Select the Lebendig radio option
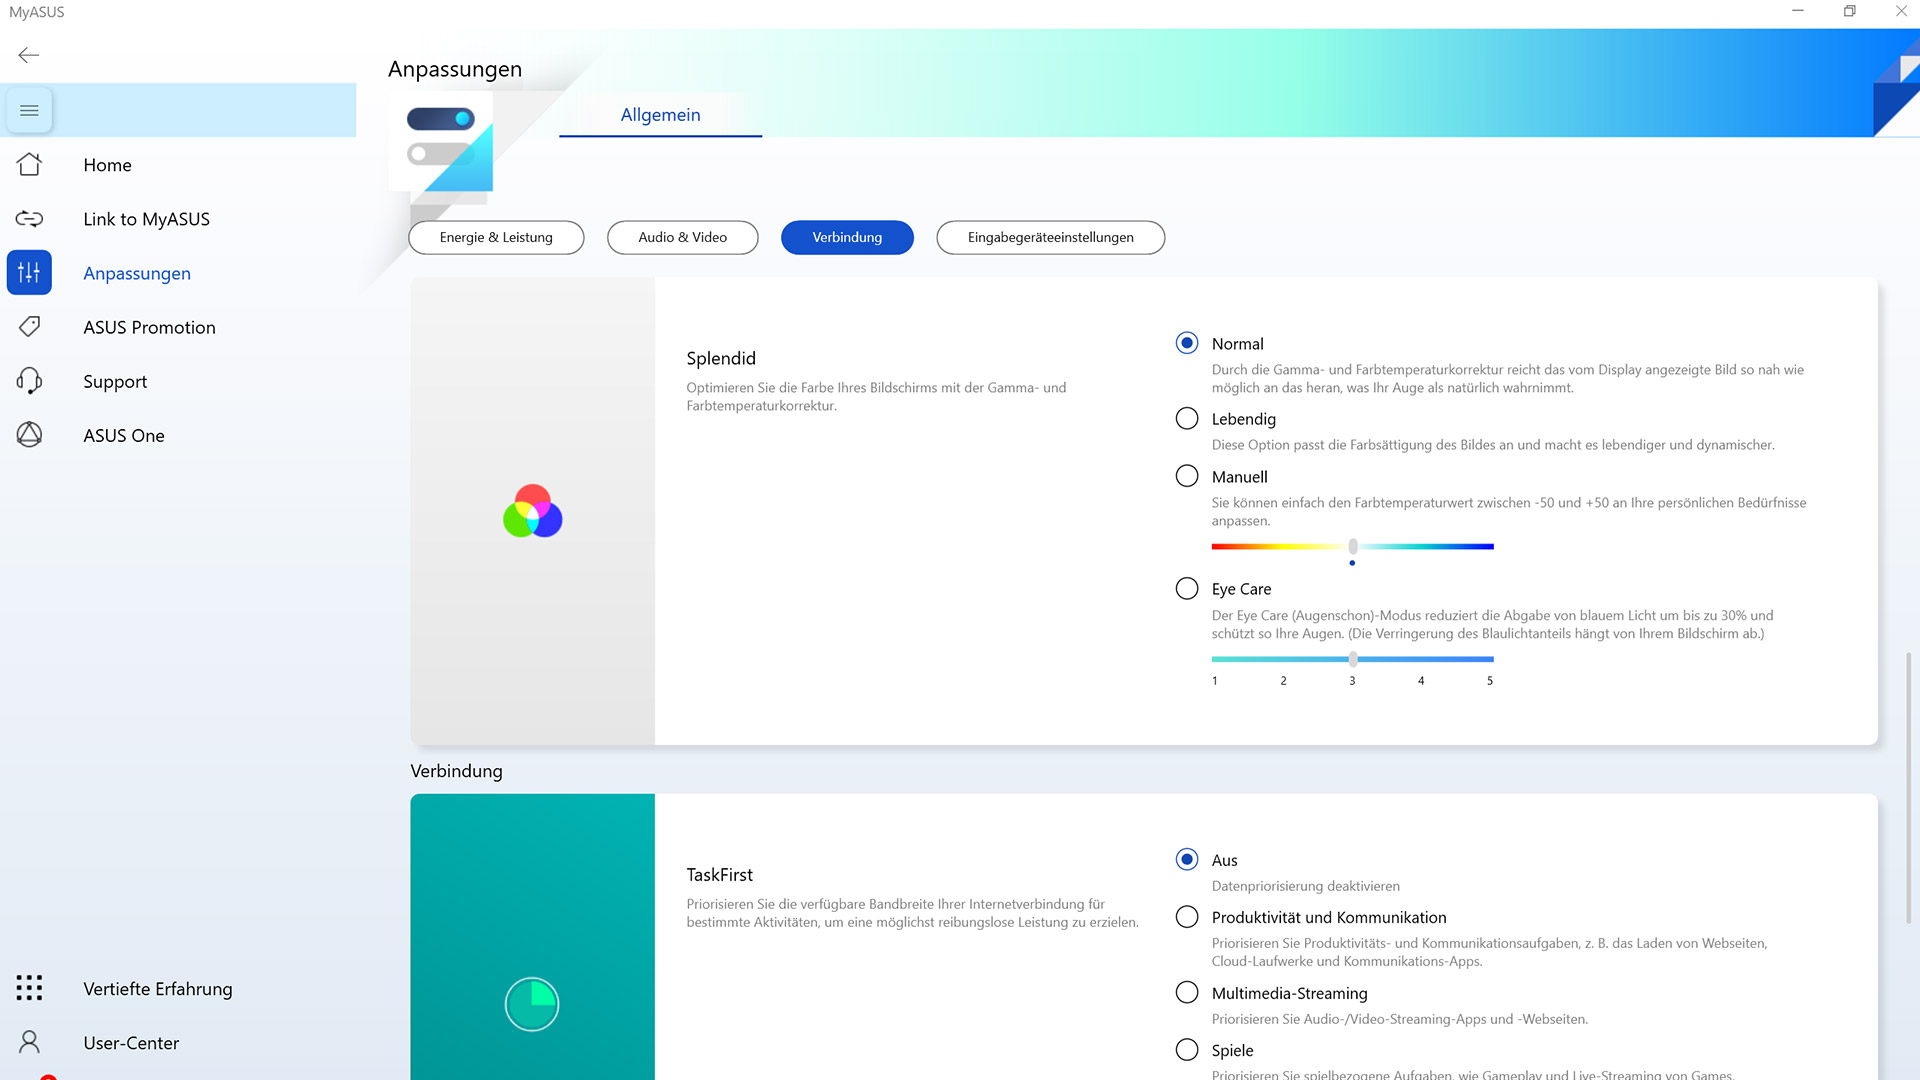Viewport: 1920px width, 1080px height. (x=1187, y=419)
